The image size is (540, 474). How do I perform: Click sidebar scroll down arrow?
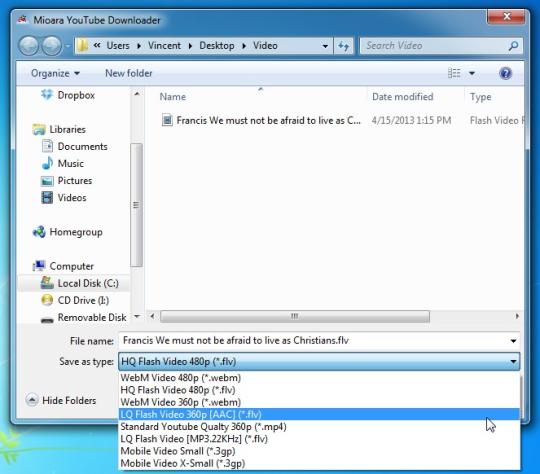[137, 316]
